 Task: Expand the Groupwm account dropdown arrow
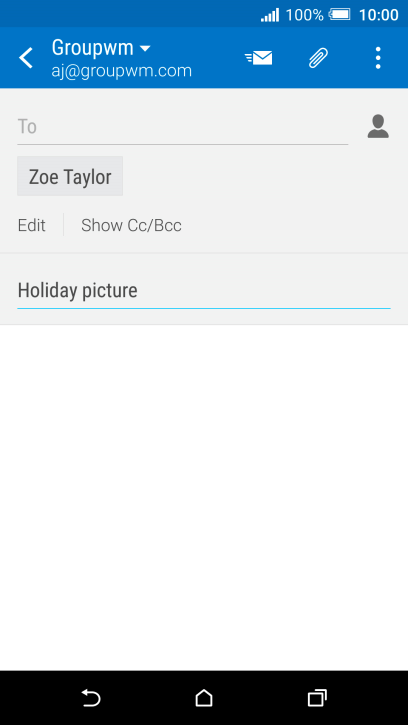click(x=145, y=48)
